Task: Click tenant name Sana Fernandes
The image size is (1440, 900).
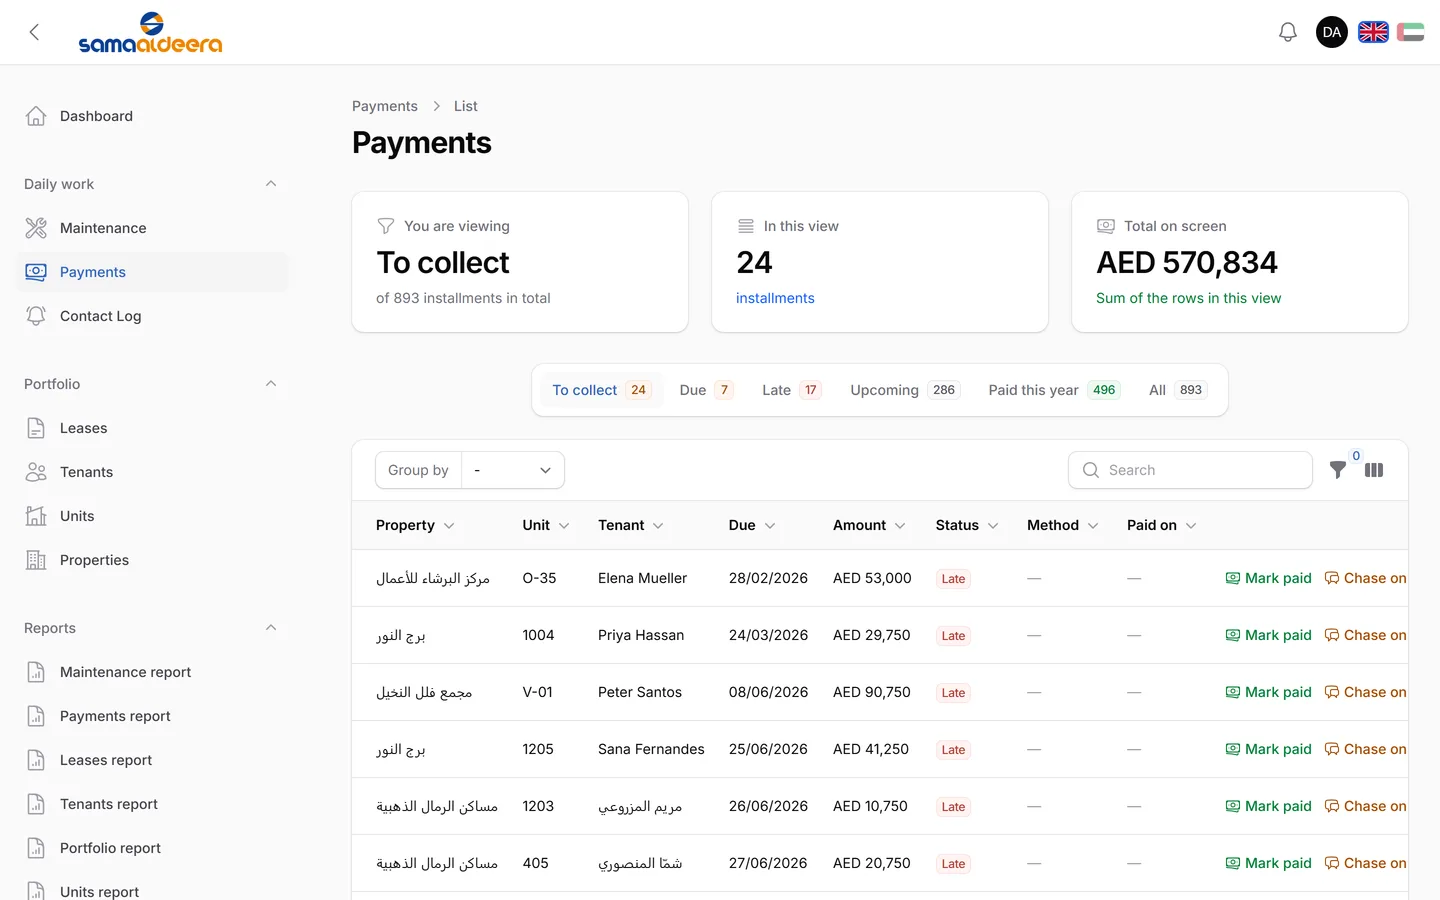Action: [x=651, y=749]
